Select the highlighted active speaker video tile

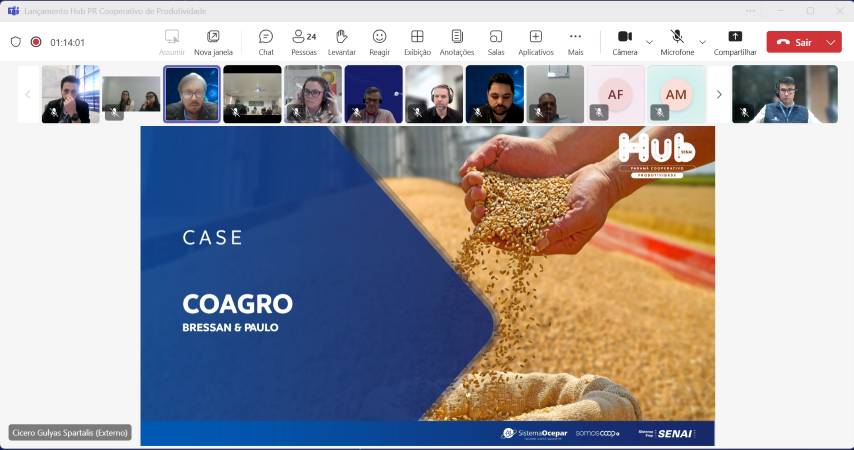192,94
